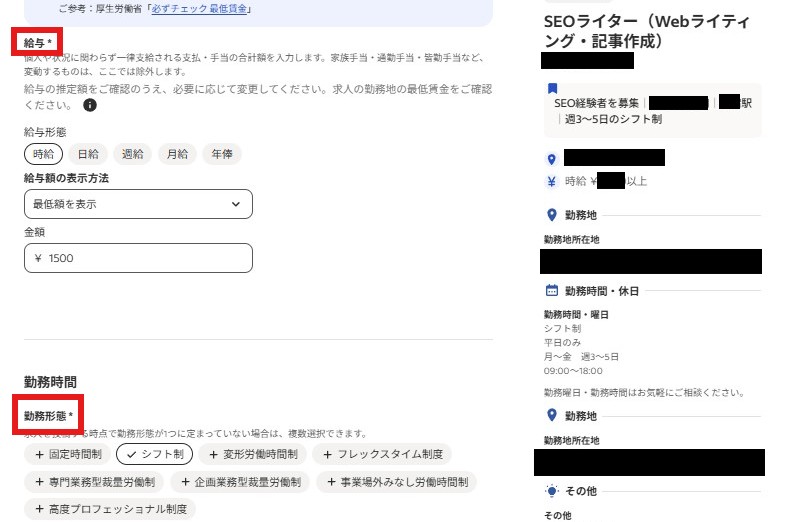Click the info icon beside salary description
This screenshot has width=800, height=522.
[x=90, y=105]
